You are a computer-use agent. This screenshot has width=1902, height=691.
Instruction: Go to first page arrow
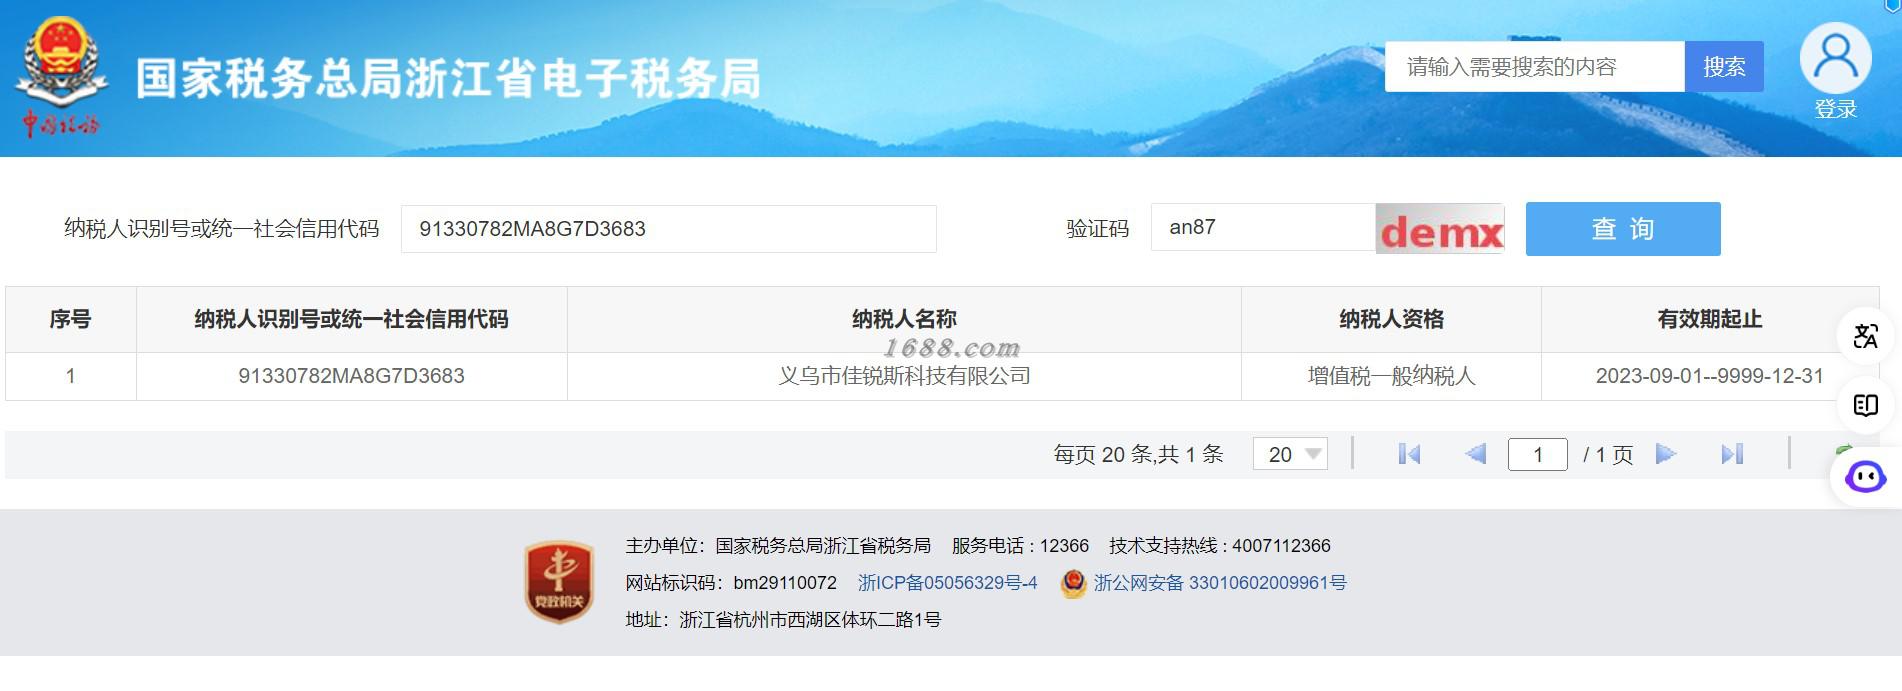point(1409,454)
